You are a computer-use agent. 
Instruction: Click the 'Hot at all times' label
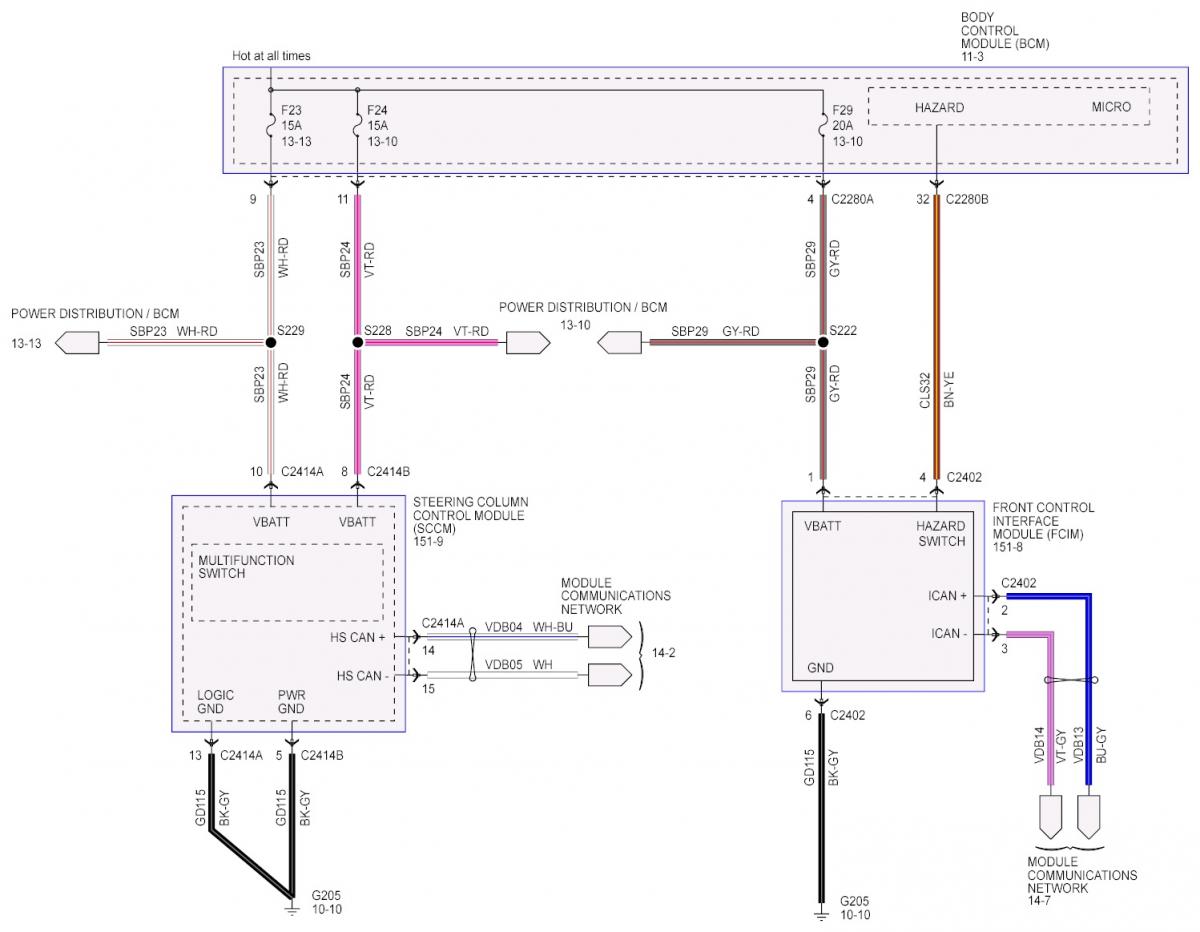[269, 56]
